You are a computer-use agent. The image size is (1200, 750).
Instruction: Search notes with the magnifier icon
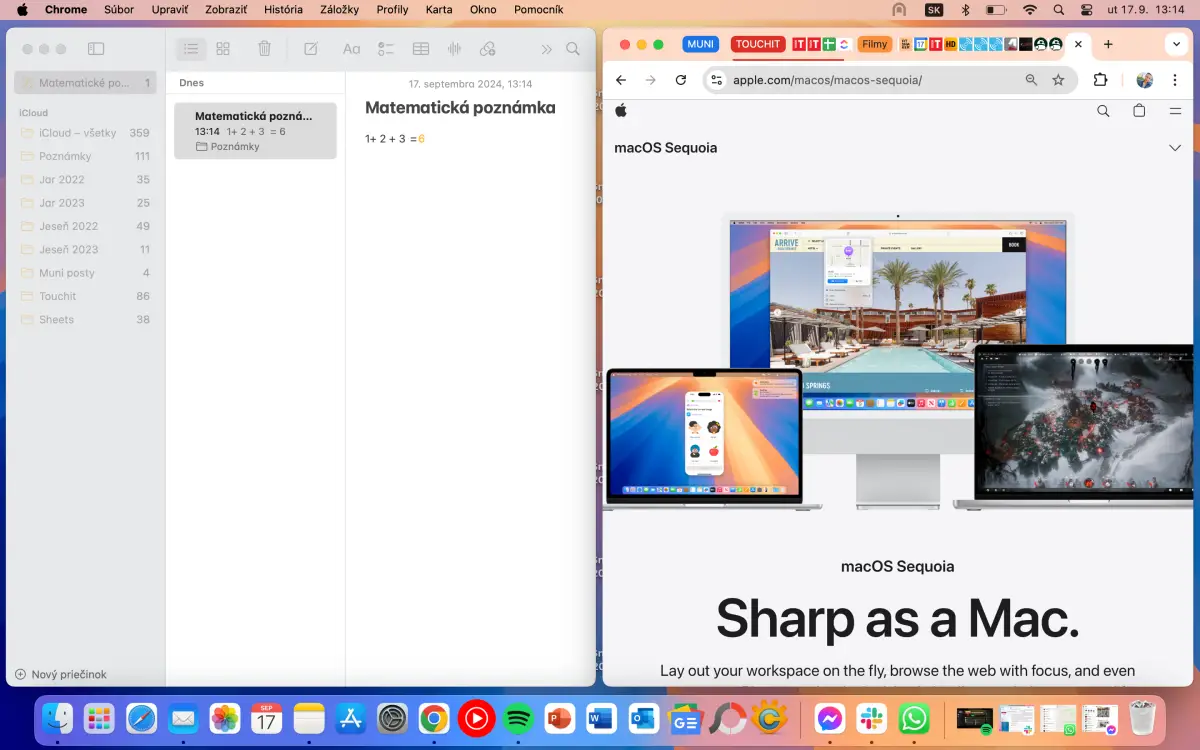[573, 49]
